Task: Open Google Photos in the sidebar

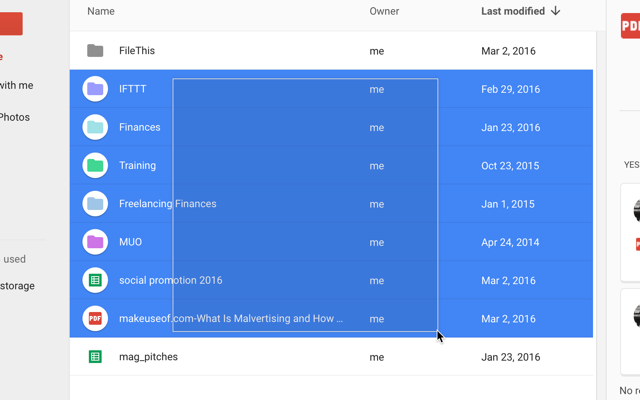Action: pyautogui.click(x=15, y=117)
